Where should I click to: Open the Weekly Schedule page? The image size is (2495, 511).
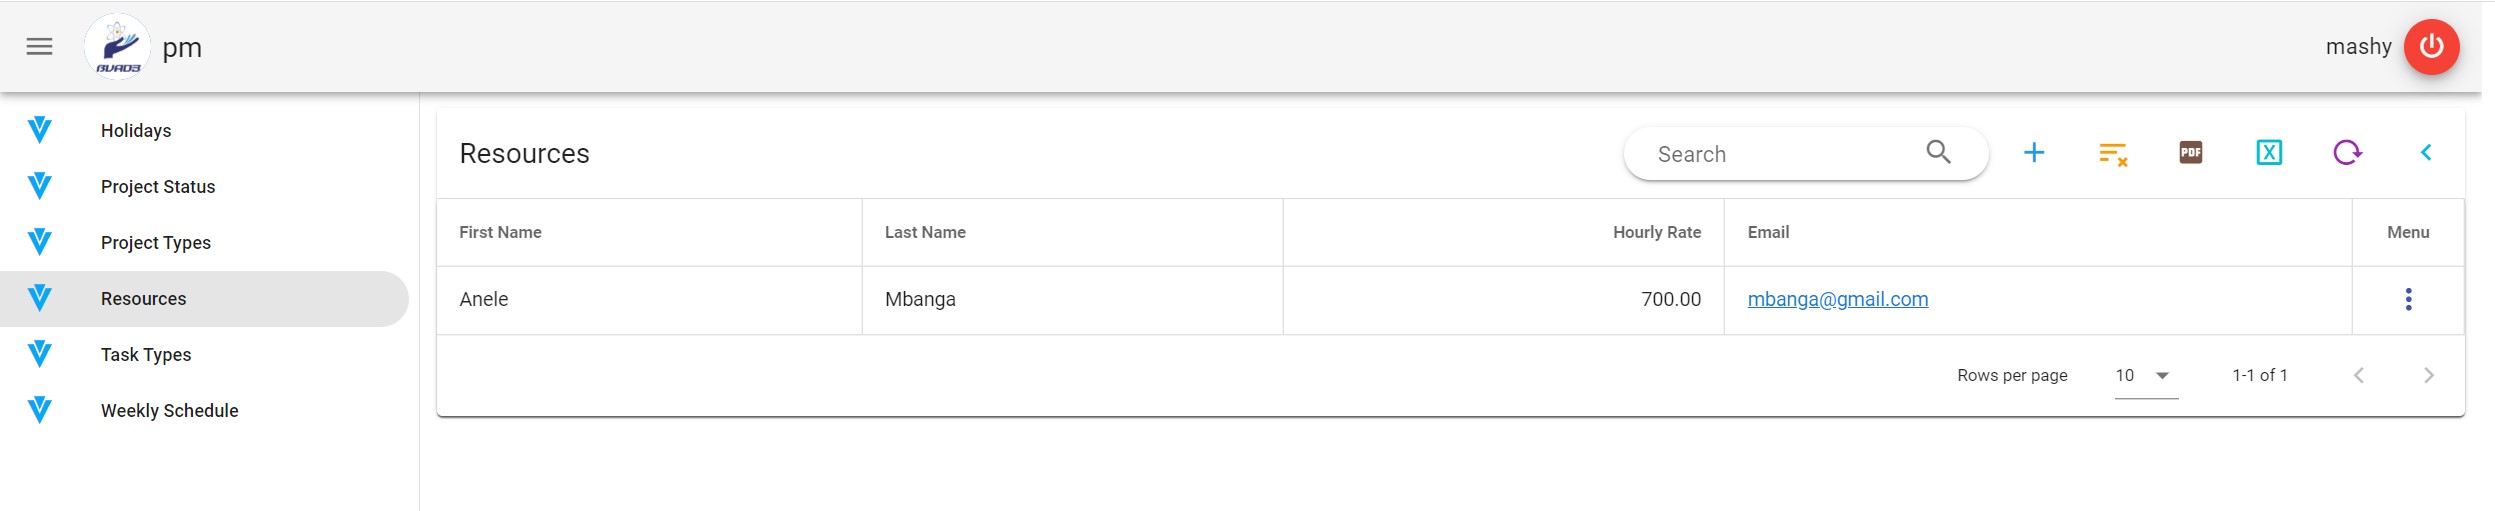click(170, 411)
